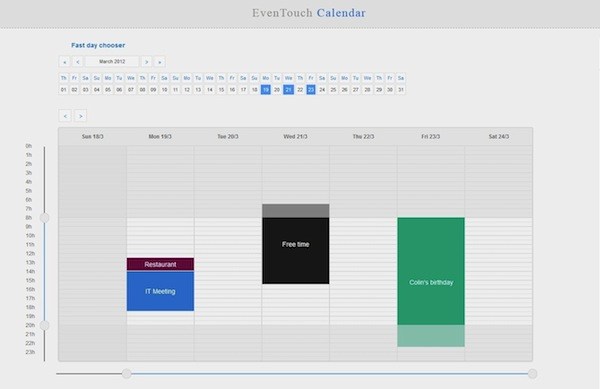Click the Fast day chooser heading
Image resolution: width=600 pixels, height=389 pixels.
click(x=98, y=45)
